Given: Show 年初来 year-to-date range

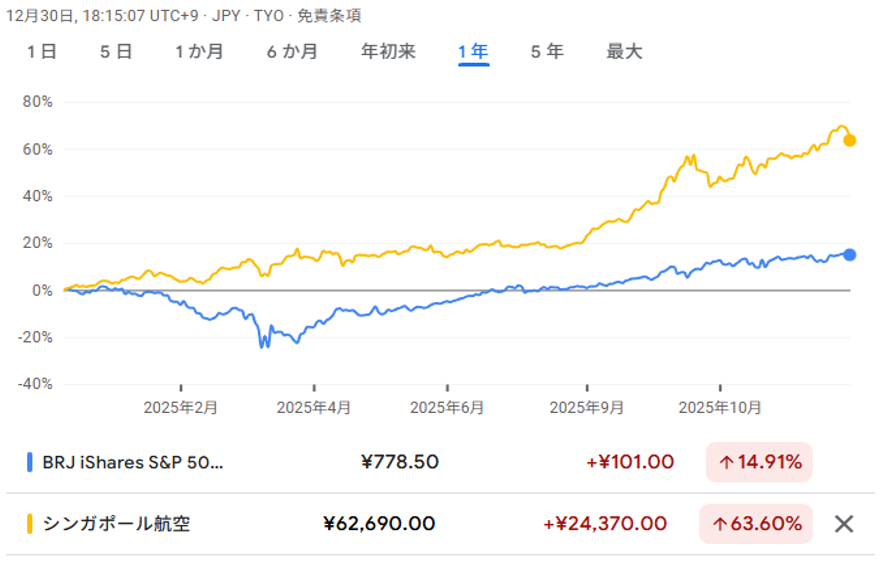Looking at the screenshot, I should [x=388, y=52].
